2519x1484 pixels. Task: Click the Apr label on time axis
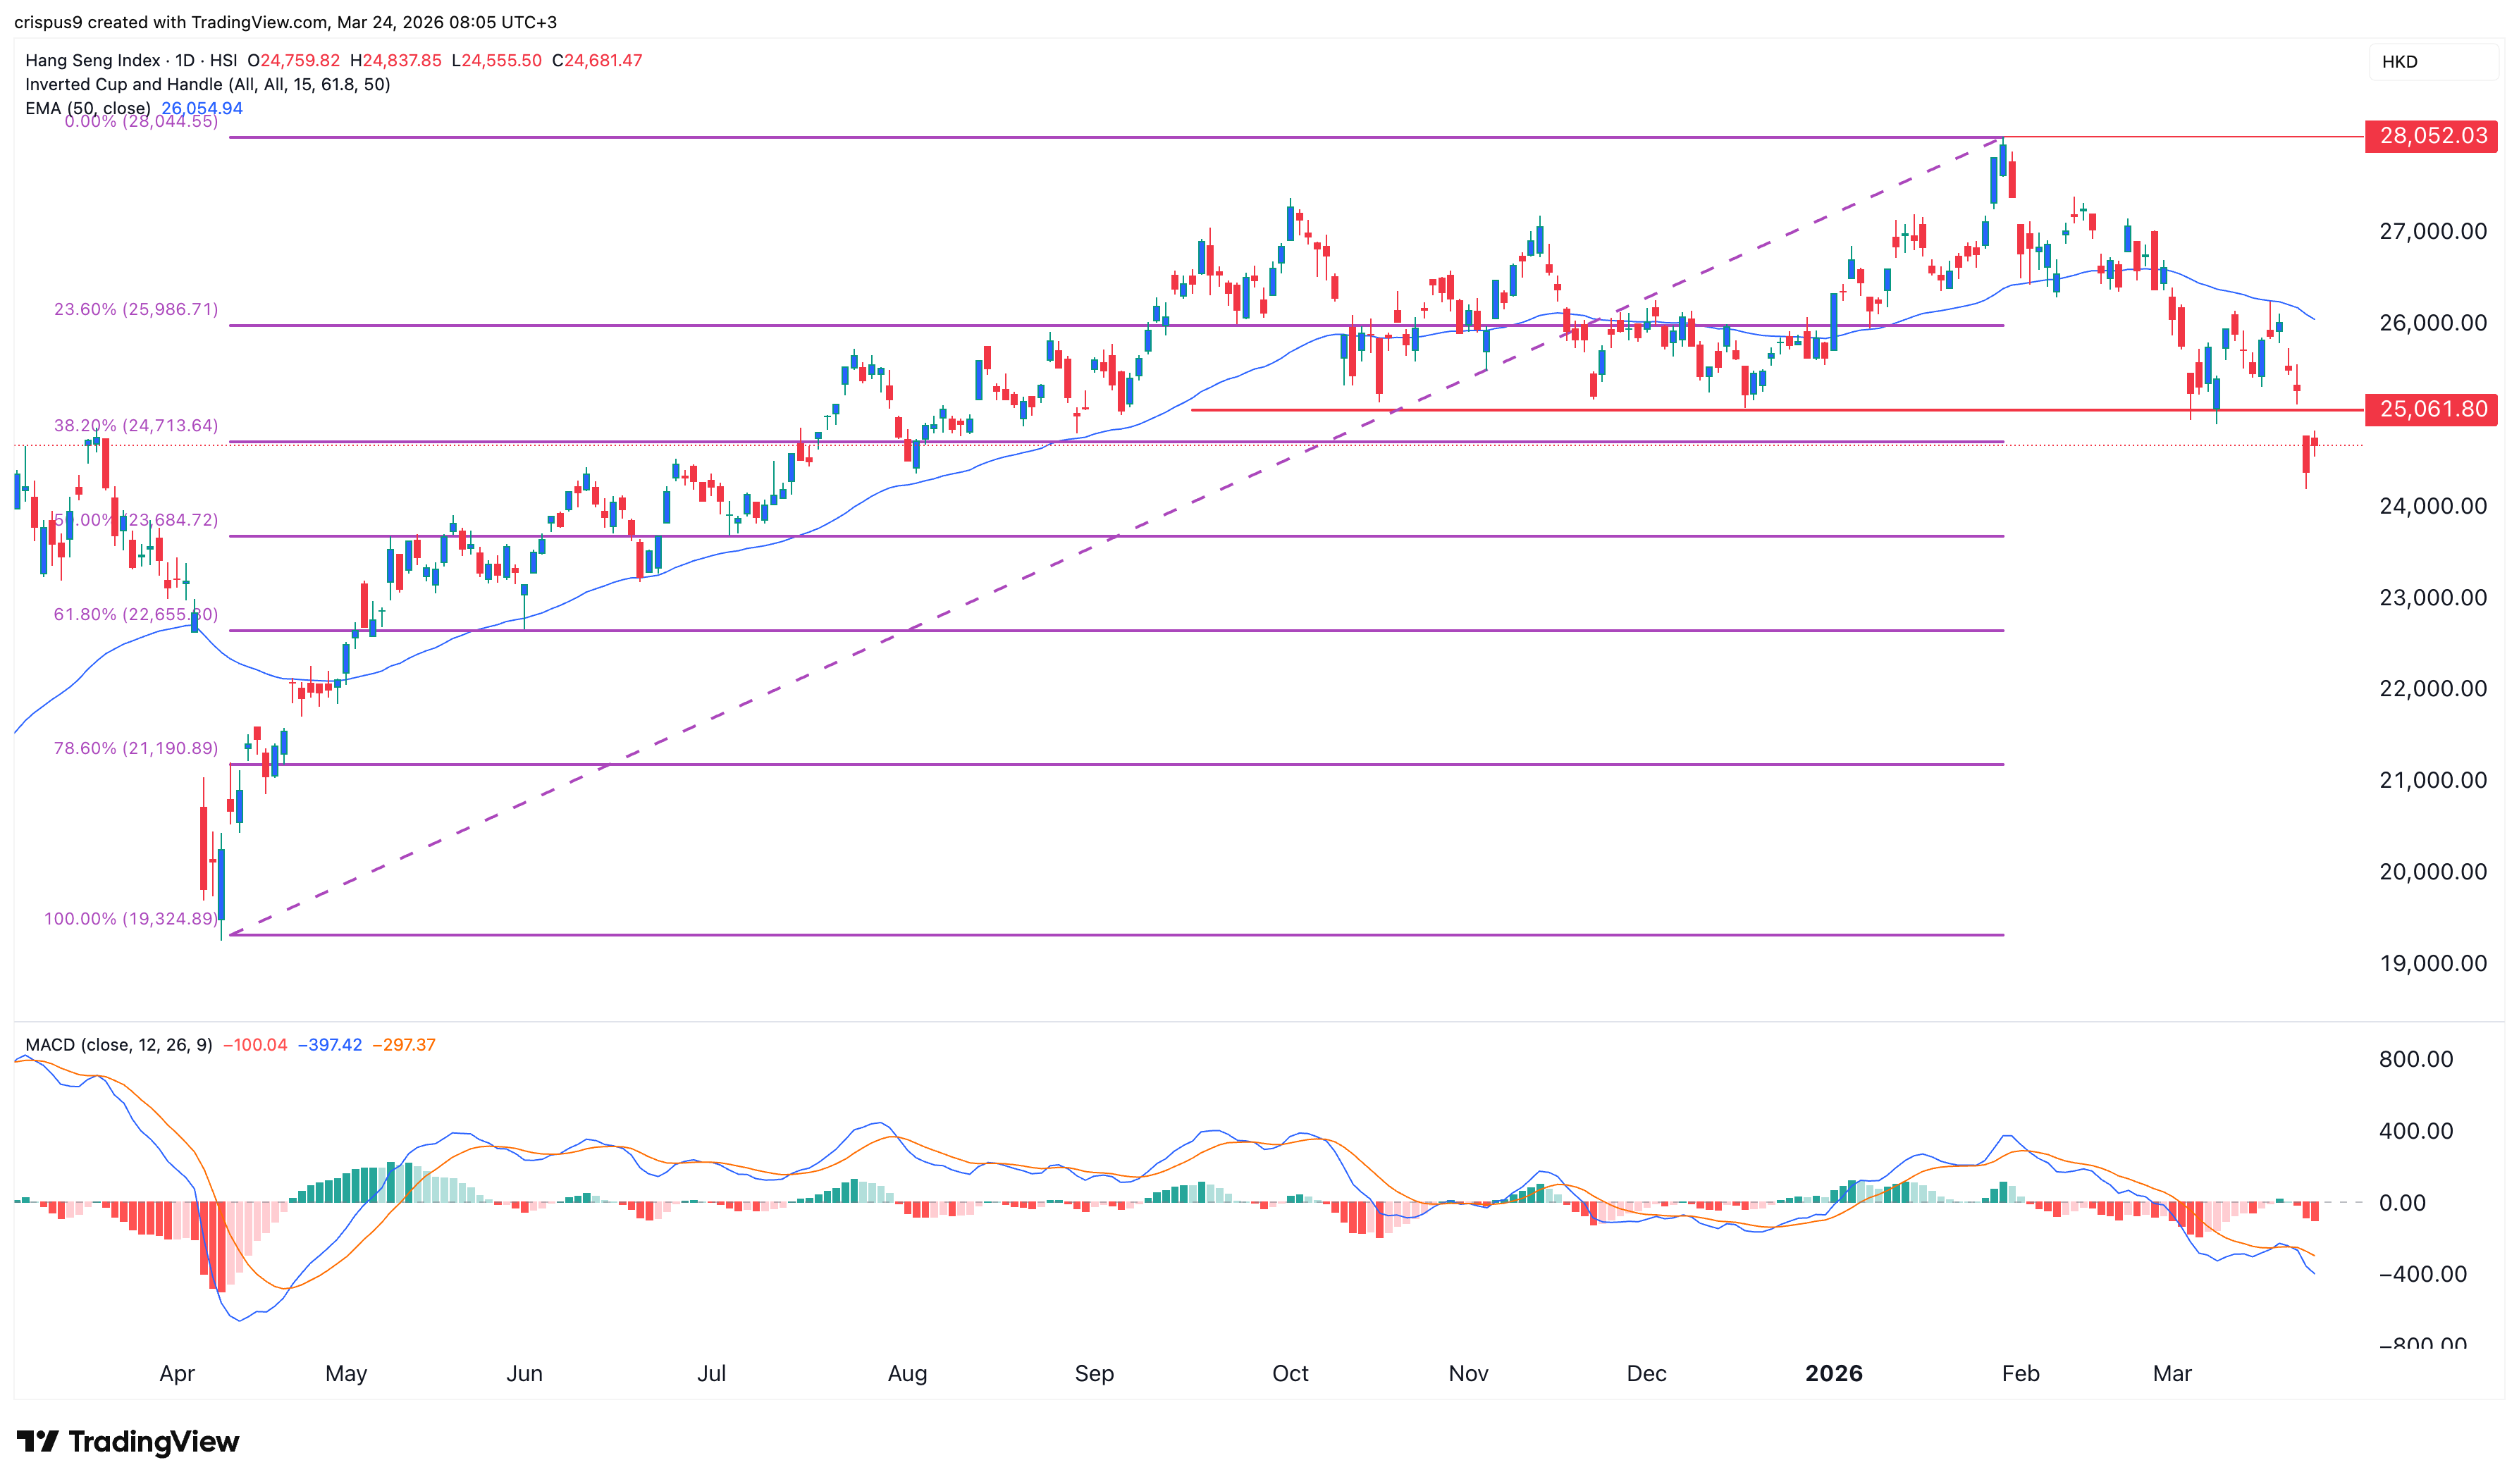[x=177, y=1373]
